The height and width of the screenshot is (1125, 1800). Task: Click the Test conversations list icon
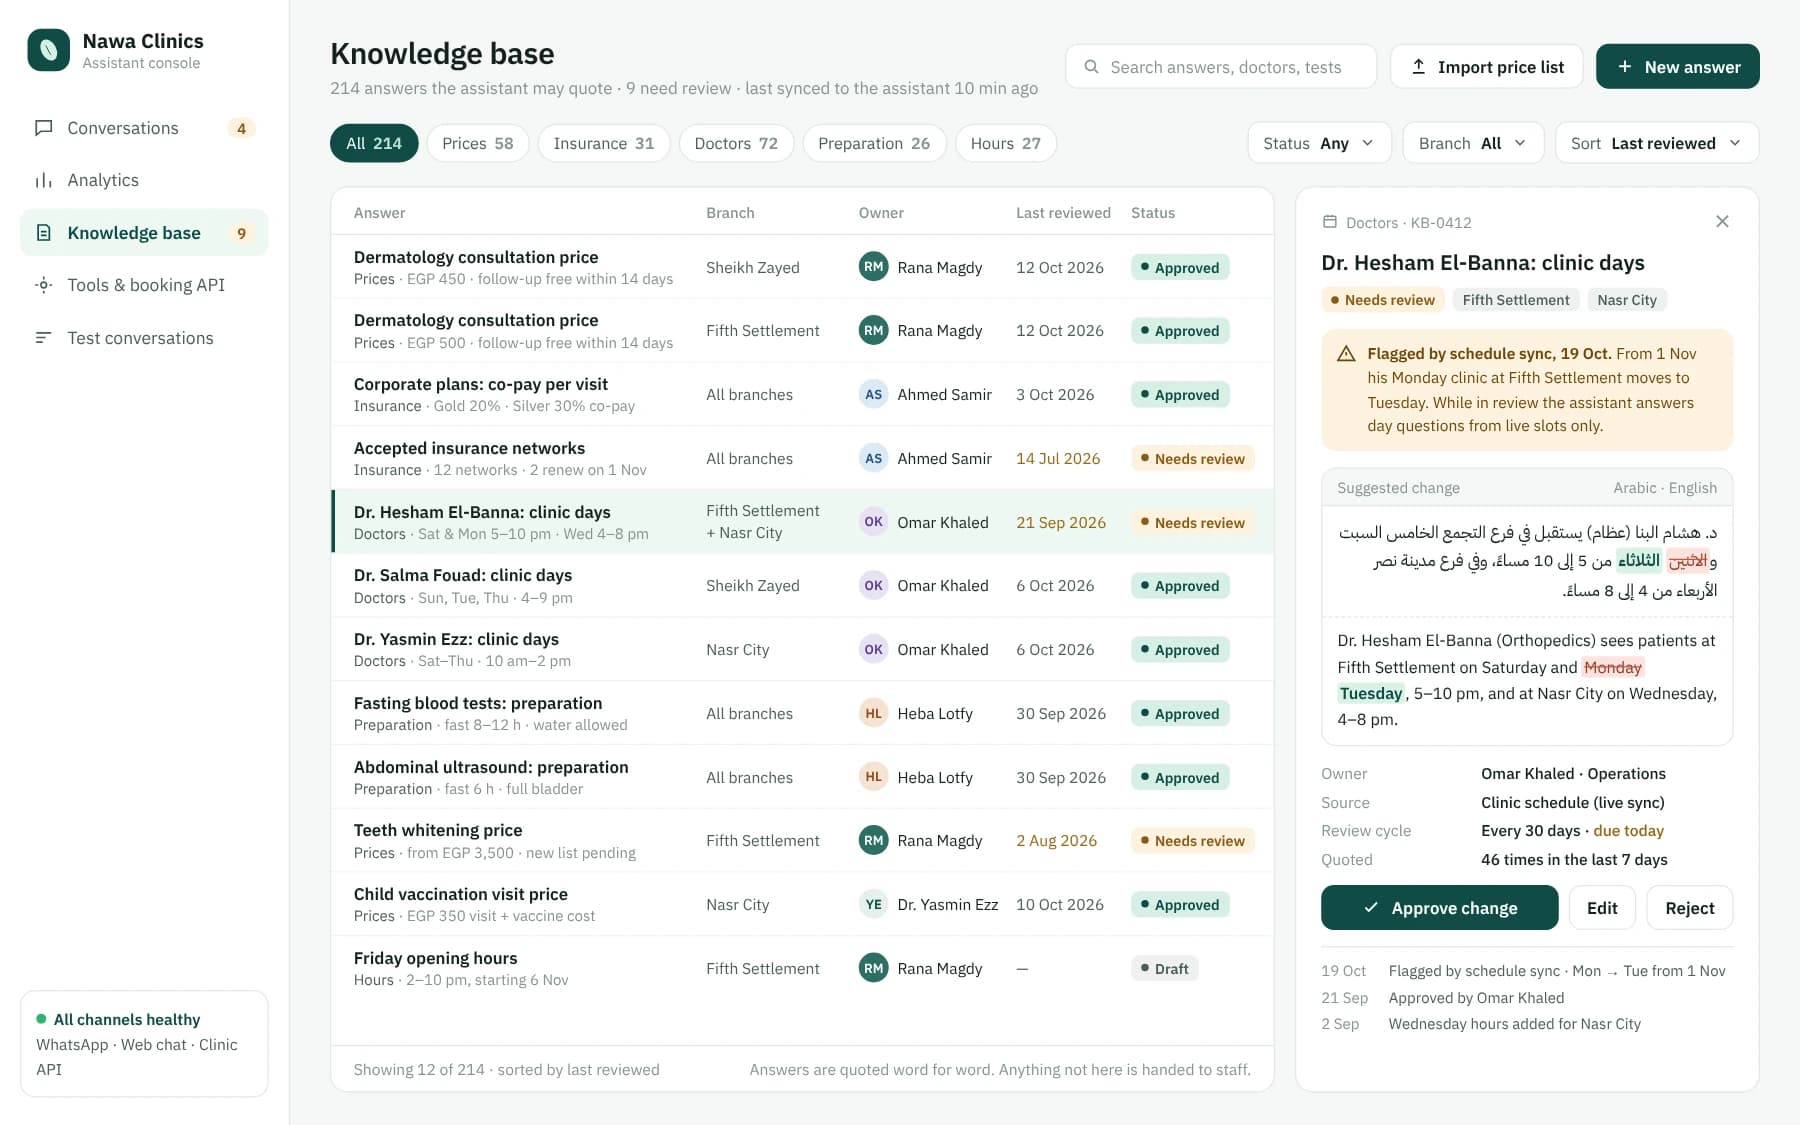43,338
